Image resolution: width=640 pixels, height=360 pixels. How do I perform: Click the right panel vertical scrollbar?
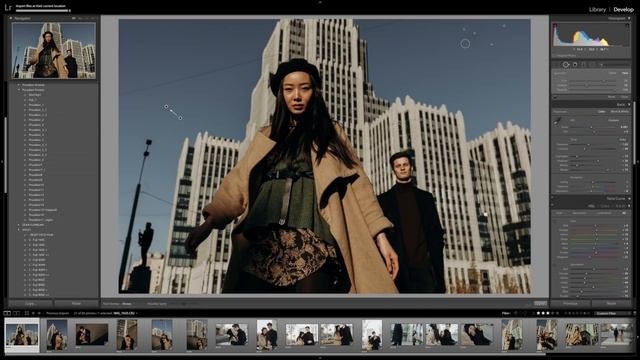click(x=634, y=133)
